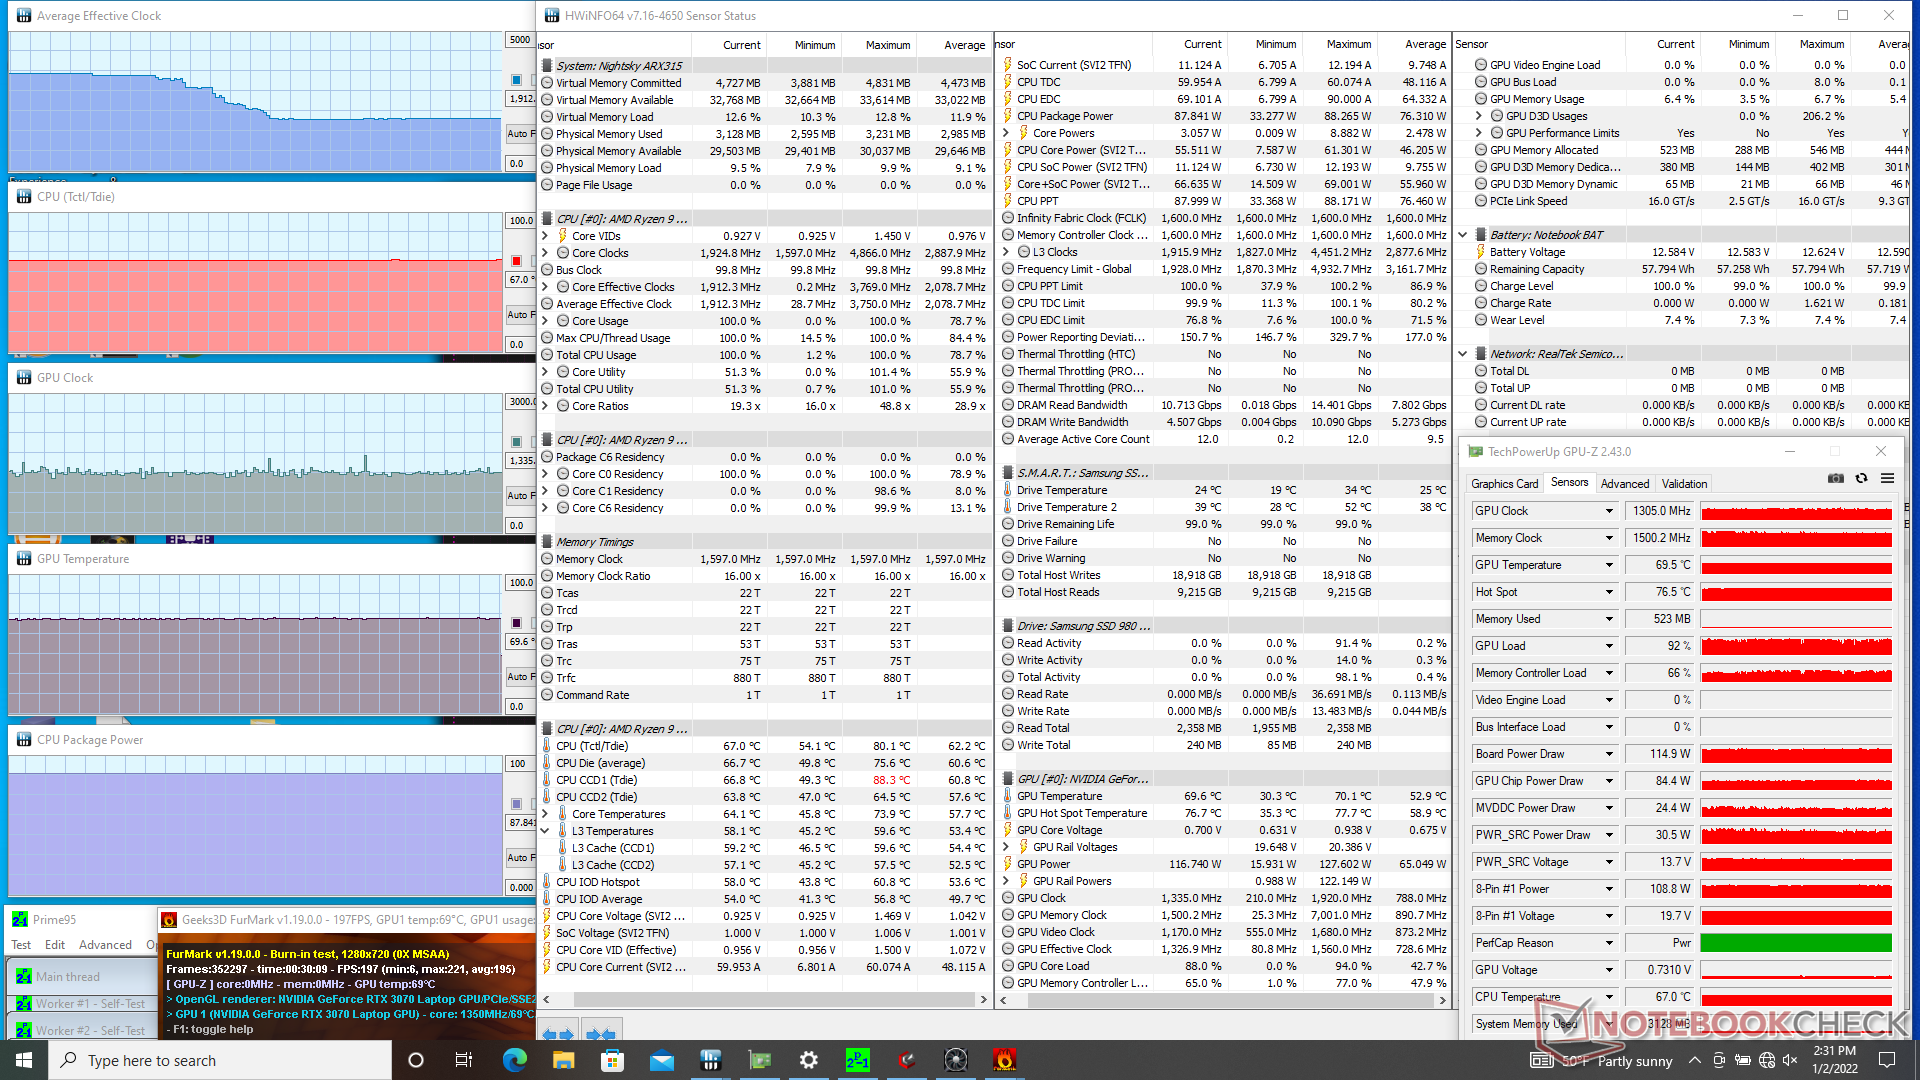This screenshot has height=1080, width=1920.
Task: Open Microsoft Store from the taskbar
Action: (x=612, y=1060)
